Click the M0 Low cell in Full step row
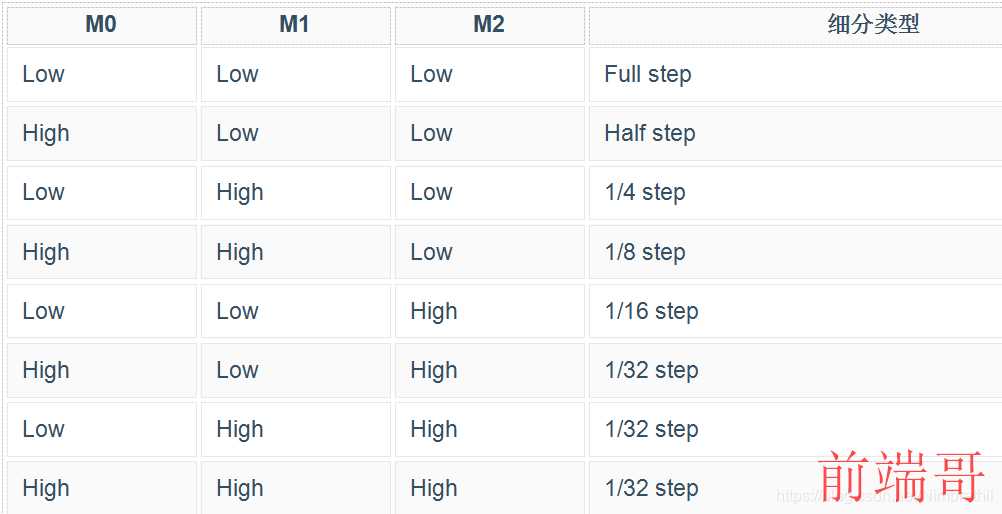 [102, 74]
